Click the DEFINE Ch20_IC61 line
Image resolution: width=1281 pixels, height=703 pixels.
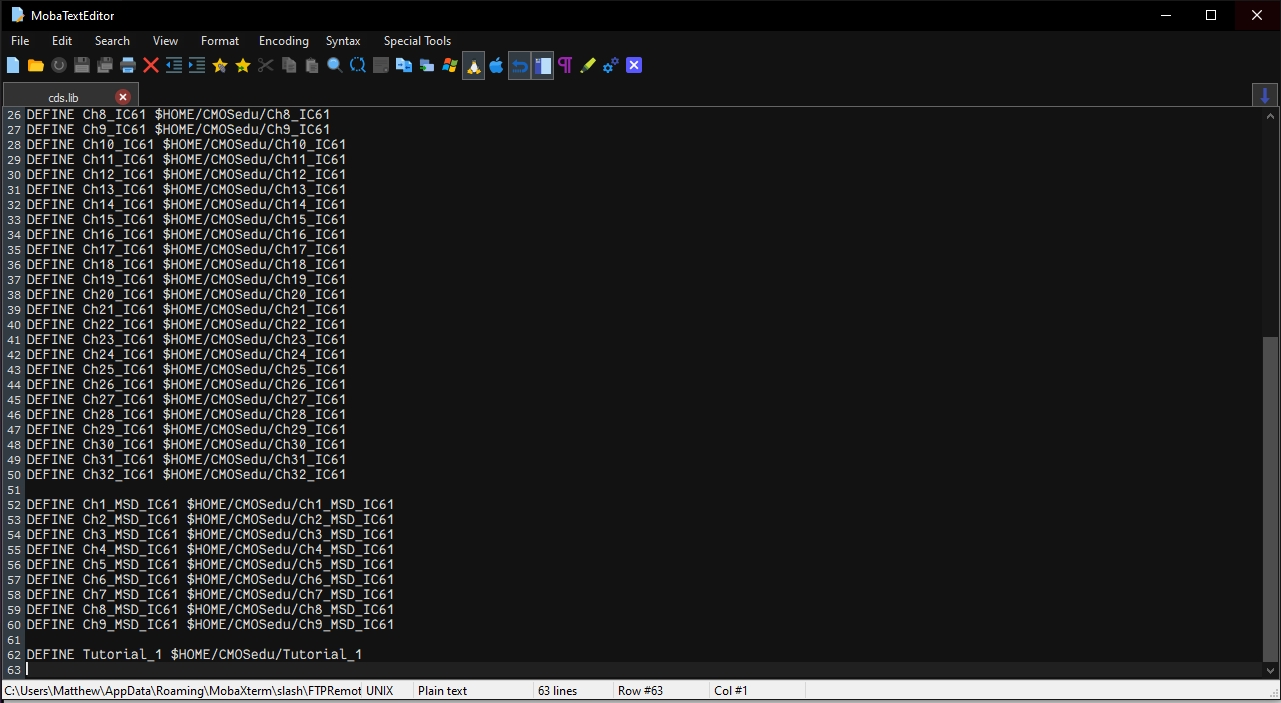[x=186, y=295]
